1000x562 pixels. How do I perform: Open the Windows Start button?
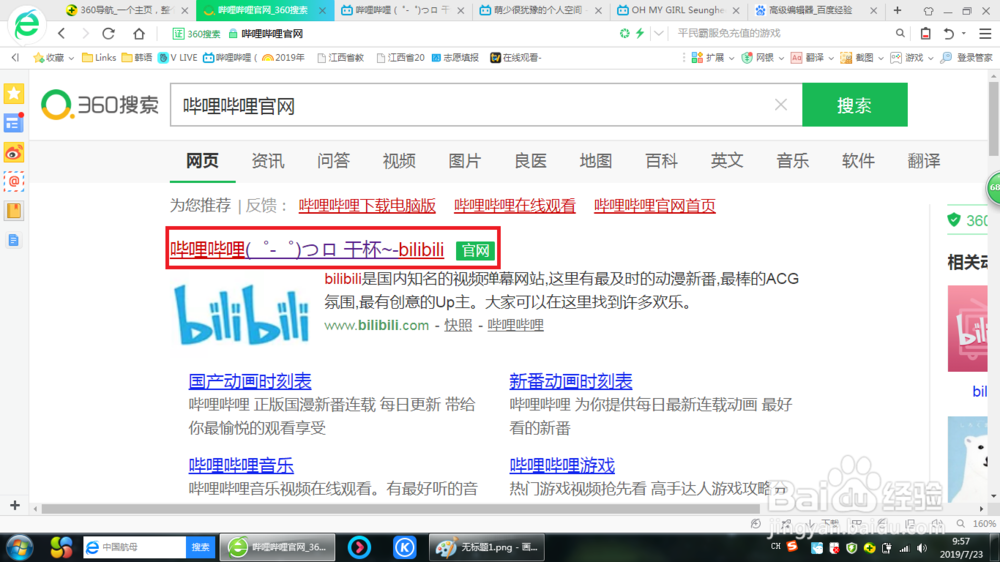(19, 547)
